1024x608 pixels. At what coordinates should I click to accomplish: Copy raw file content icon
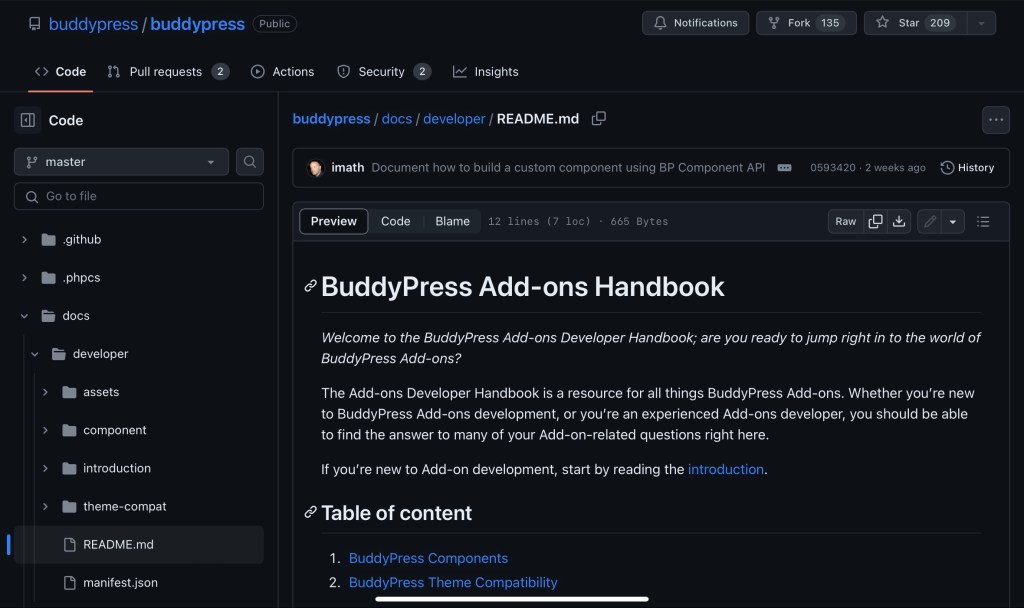[x=875, y=221]
